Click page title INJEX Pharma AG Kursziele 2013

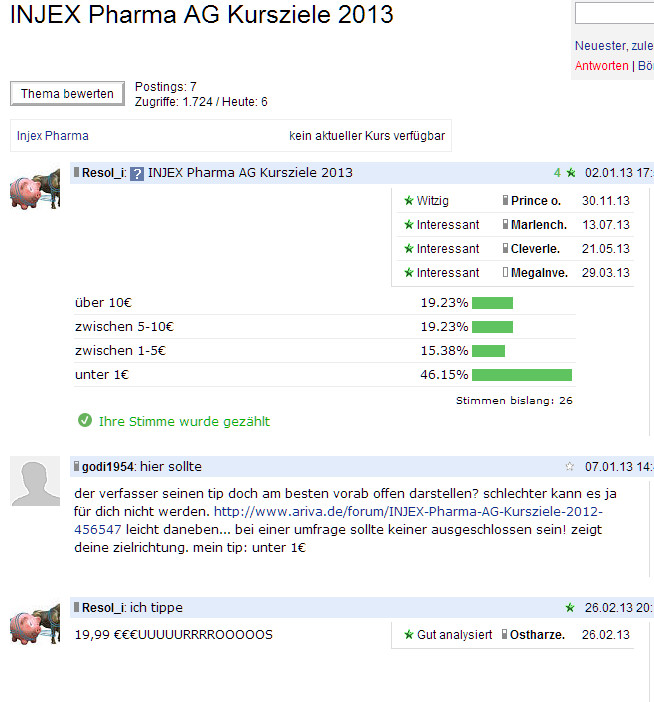(x=201, y=14)
